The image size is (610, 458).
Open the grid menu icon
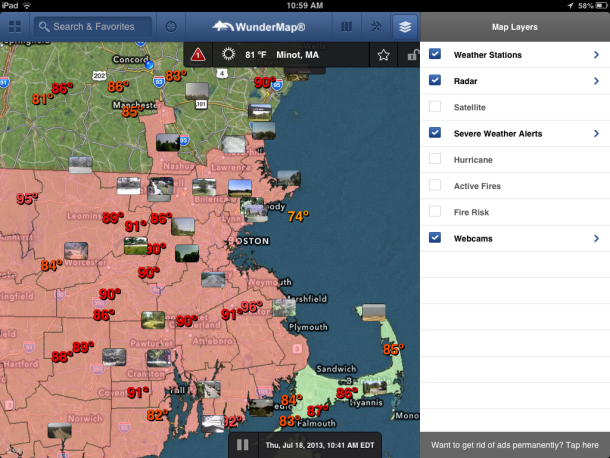[x=15, y=27]
